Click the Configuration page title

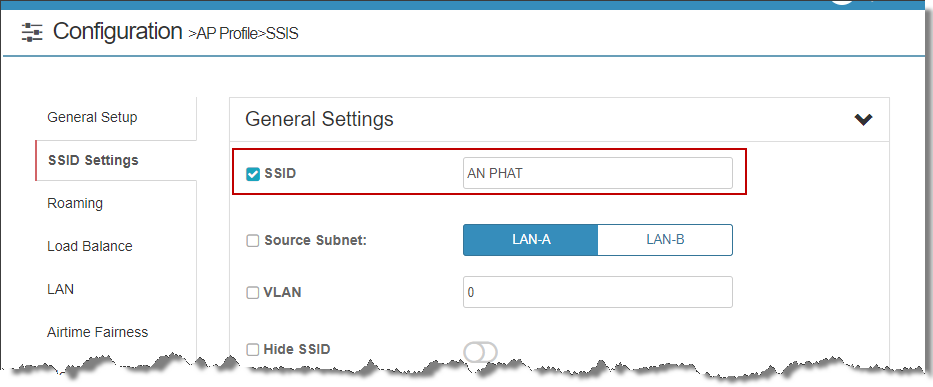coord(118,31)
